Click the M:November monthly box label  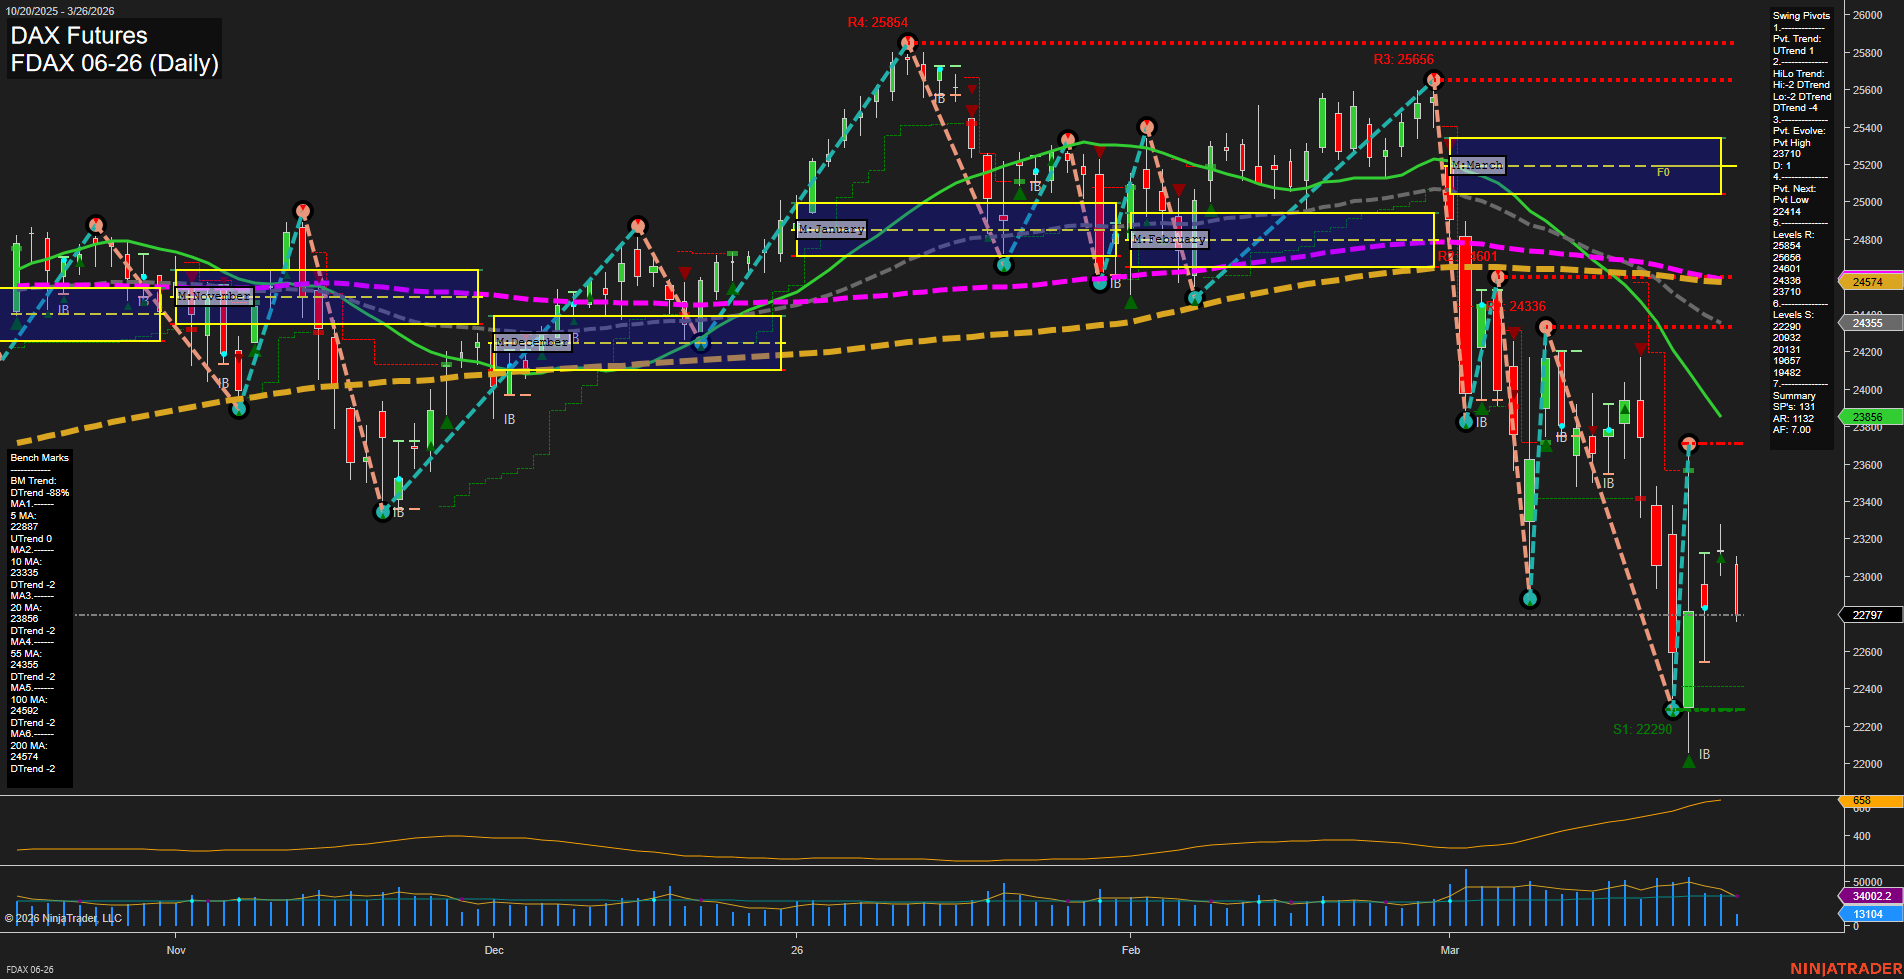pos(214,297)
